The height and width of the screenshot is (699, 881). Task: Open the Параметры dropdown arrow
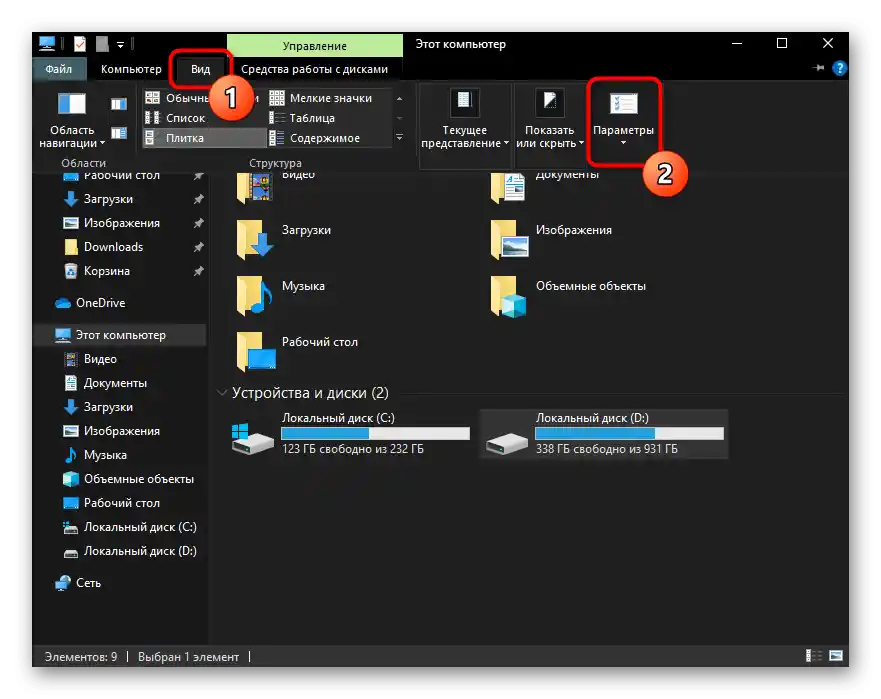click(623, 144)
